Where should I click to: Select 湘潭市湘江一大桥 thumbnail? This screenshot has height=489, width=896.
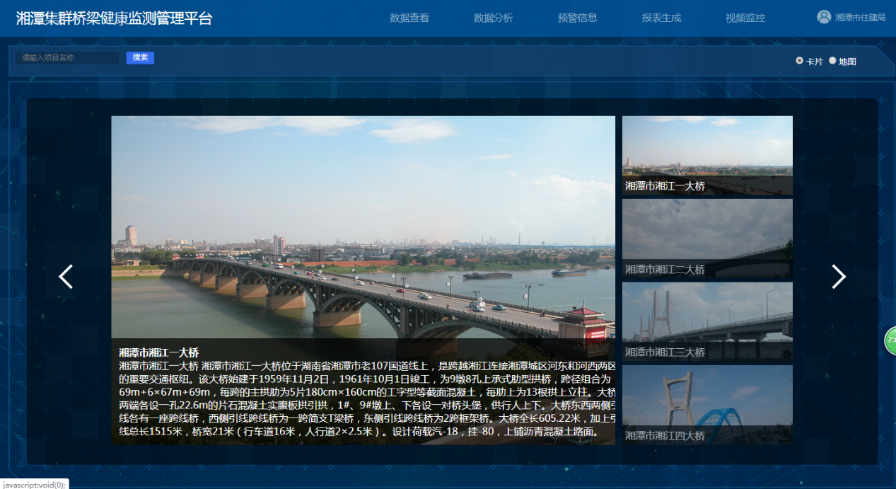pos(707,155)
